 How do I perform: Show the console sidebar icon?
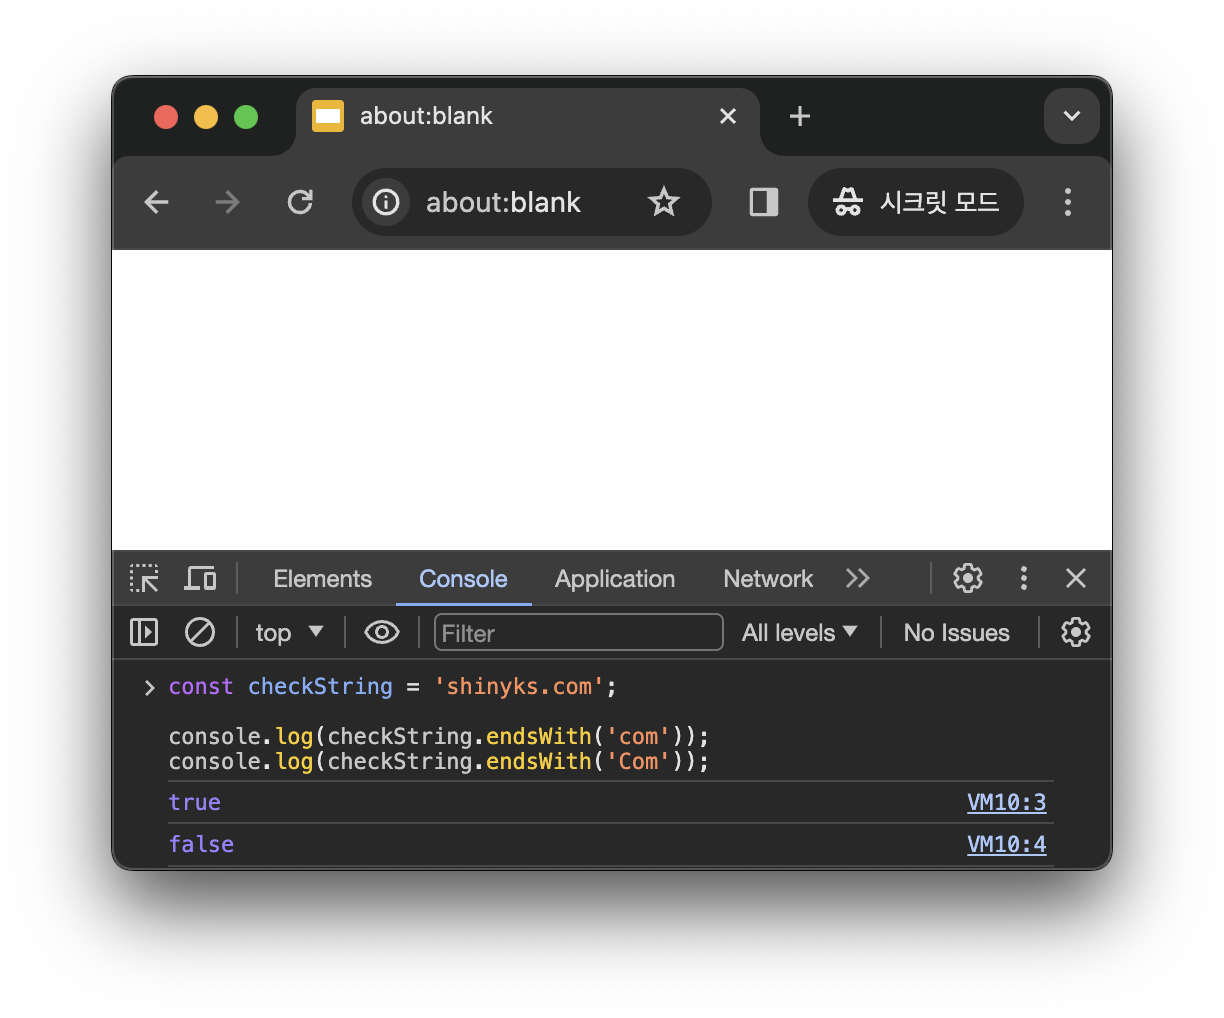point(144,632)
